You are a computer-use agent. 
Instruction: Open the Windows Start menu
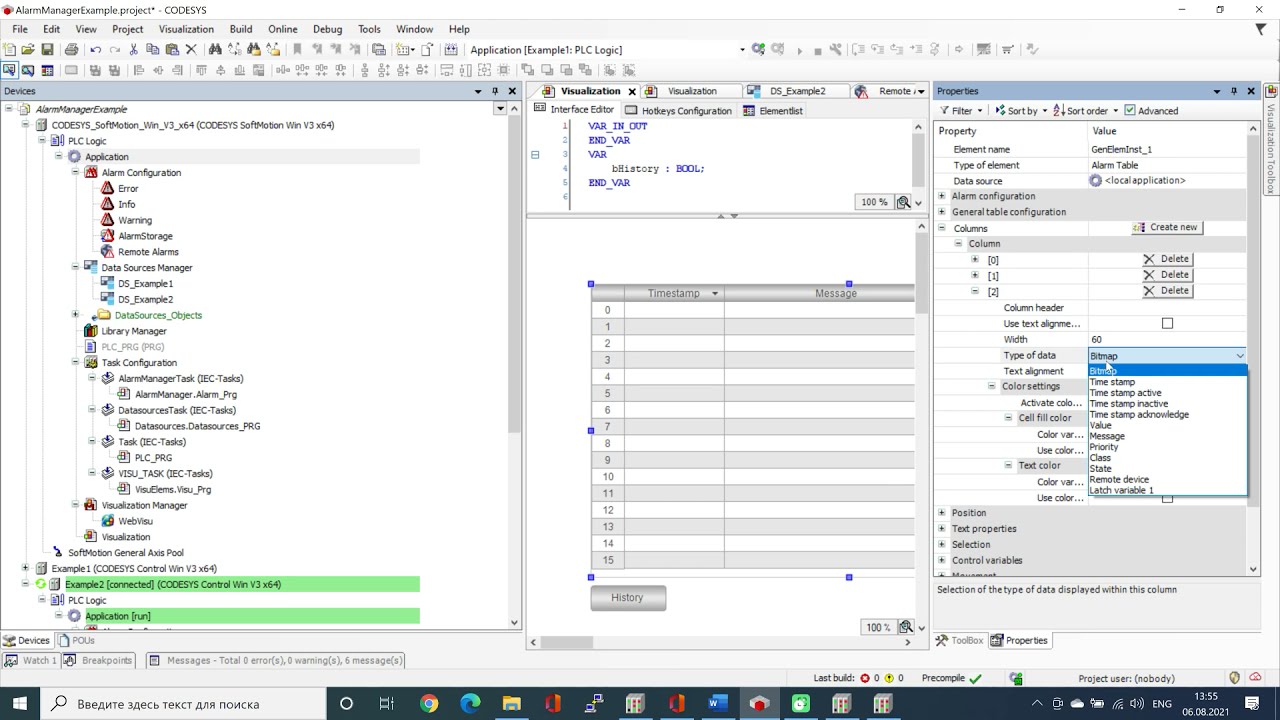click(20, 704)
